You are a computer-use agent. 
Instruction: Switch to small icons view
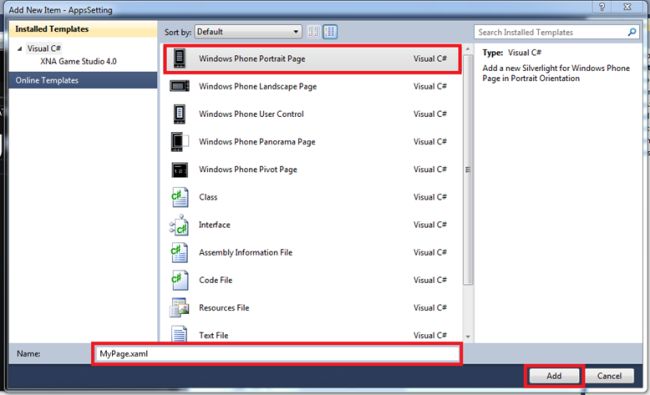click(313, 32)
